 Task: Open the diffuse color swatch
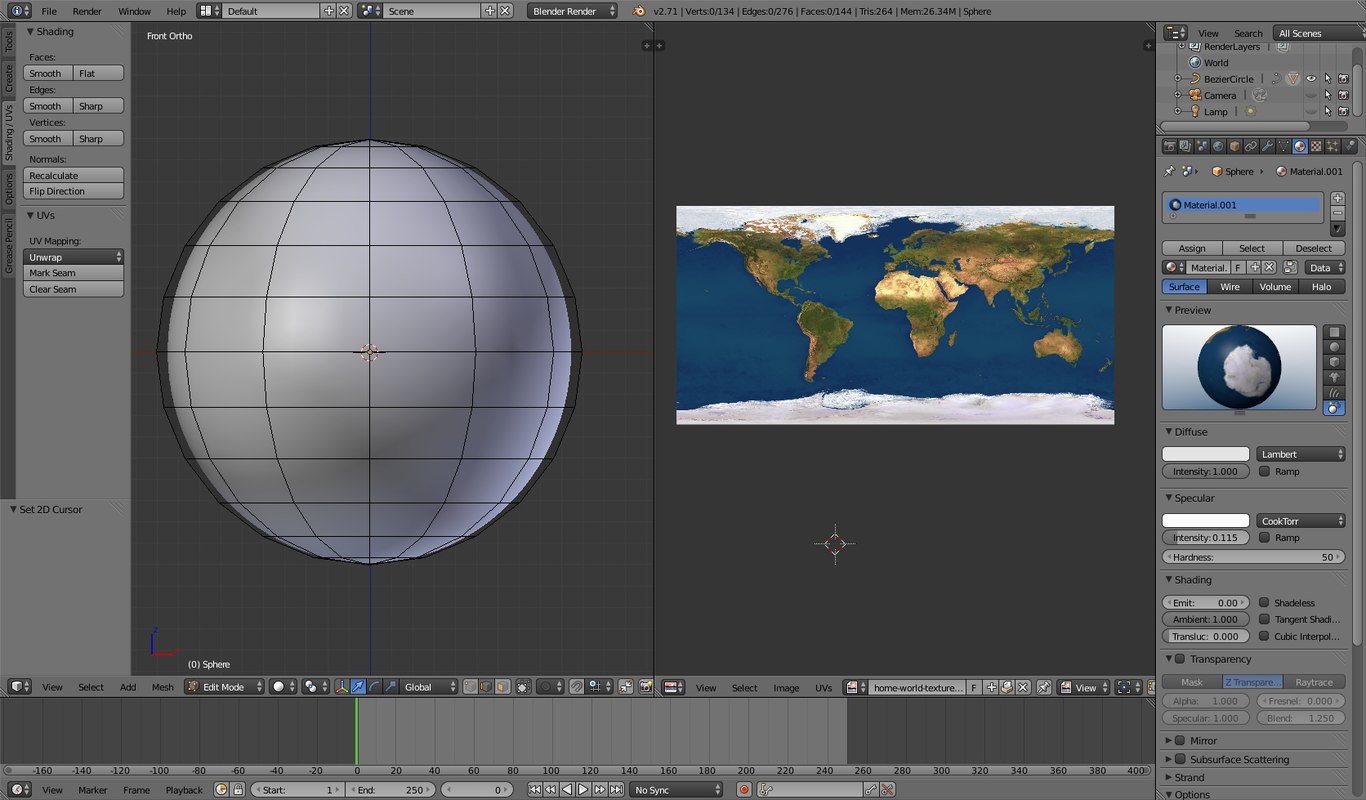(x=1205, y=453)
